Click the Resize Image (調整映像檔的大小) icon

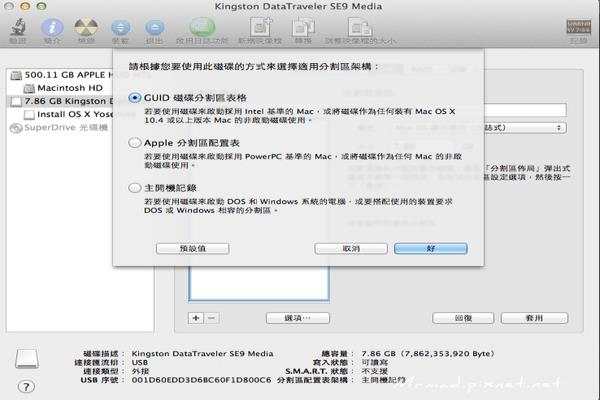pyautogui.click(x=360, y=27)
